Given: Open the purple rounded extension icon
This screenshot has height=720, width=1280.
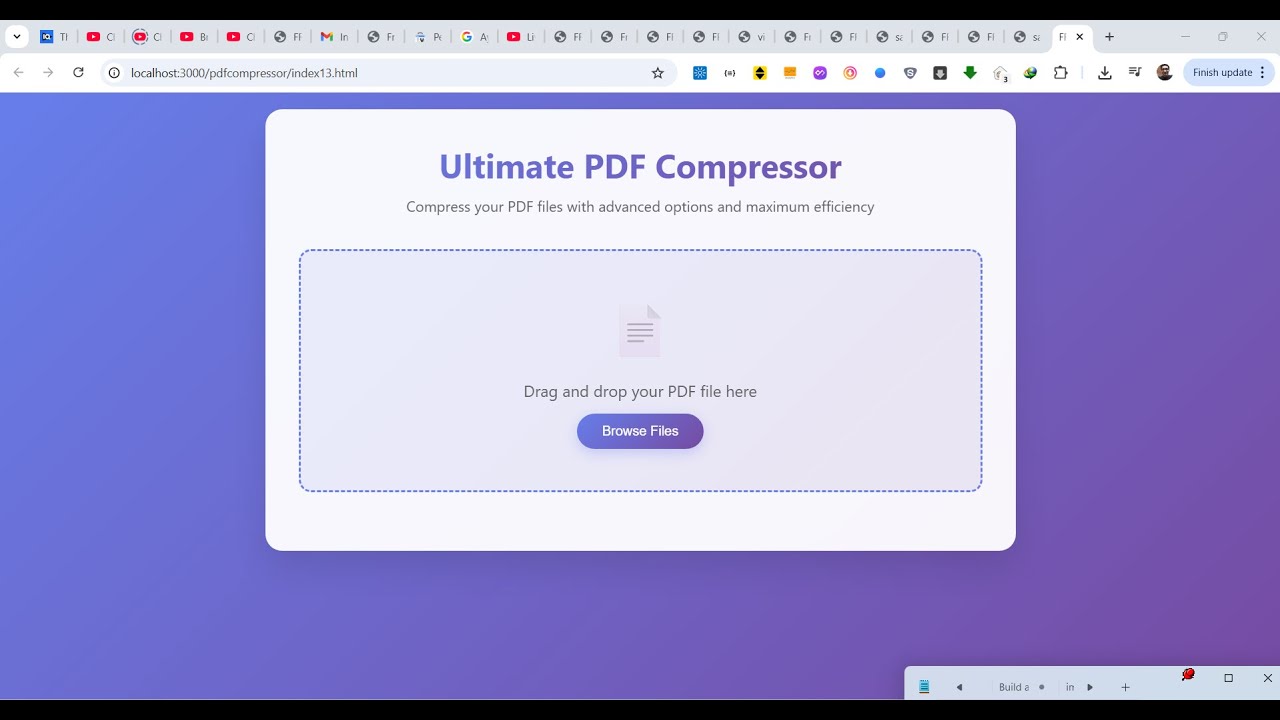Looking at the screenshot, I should coord(820,73).
